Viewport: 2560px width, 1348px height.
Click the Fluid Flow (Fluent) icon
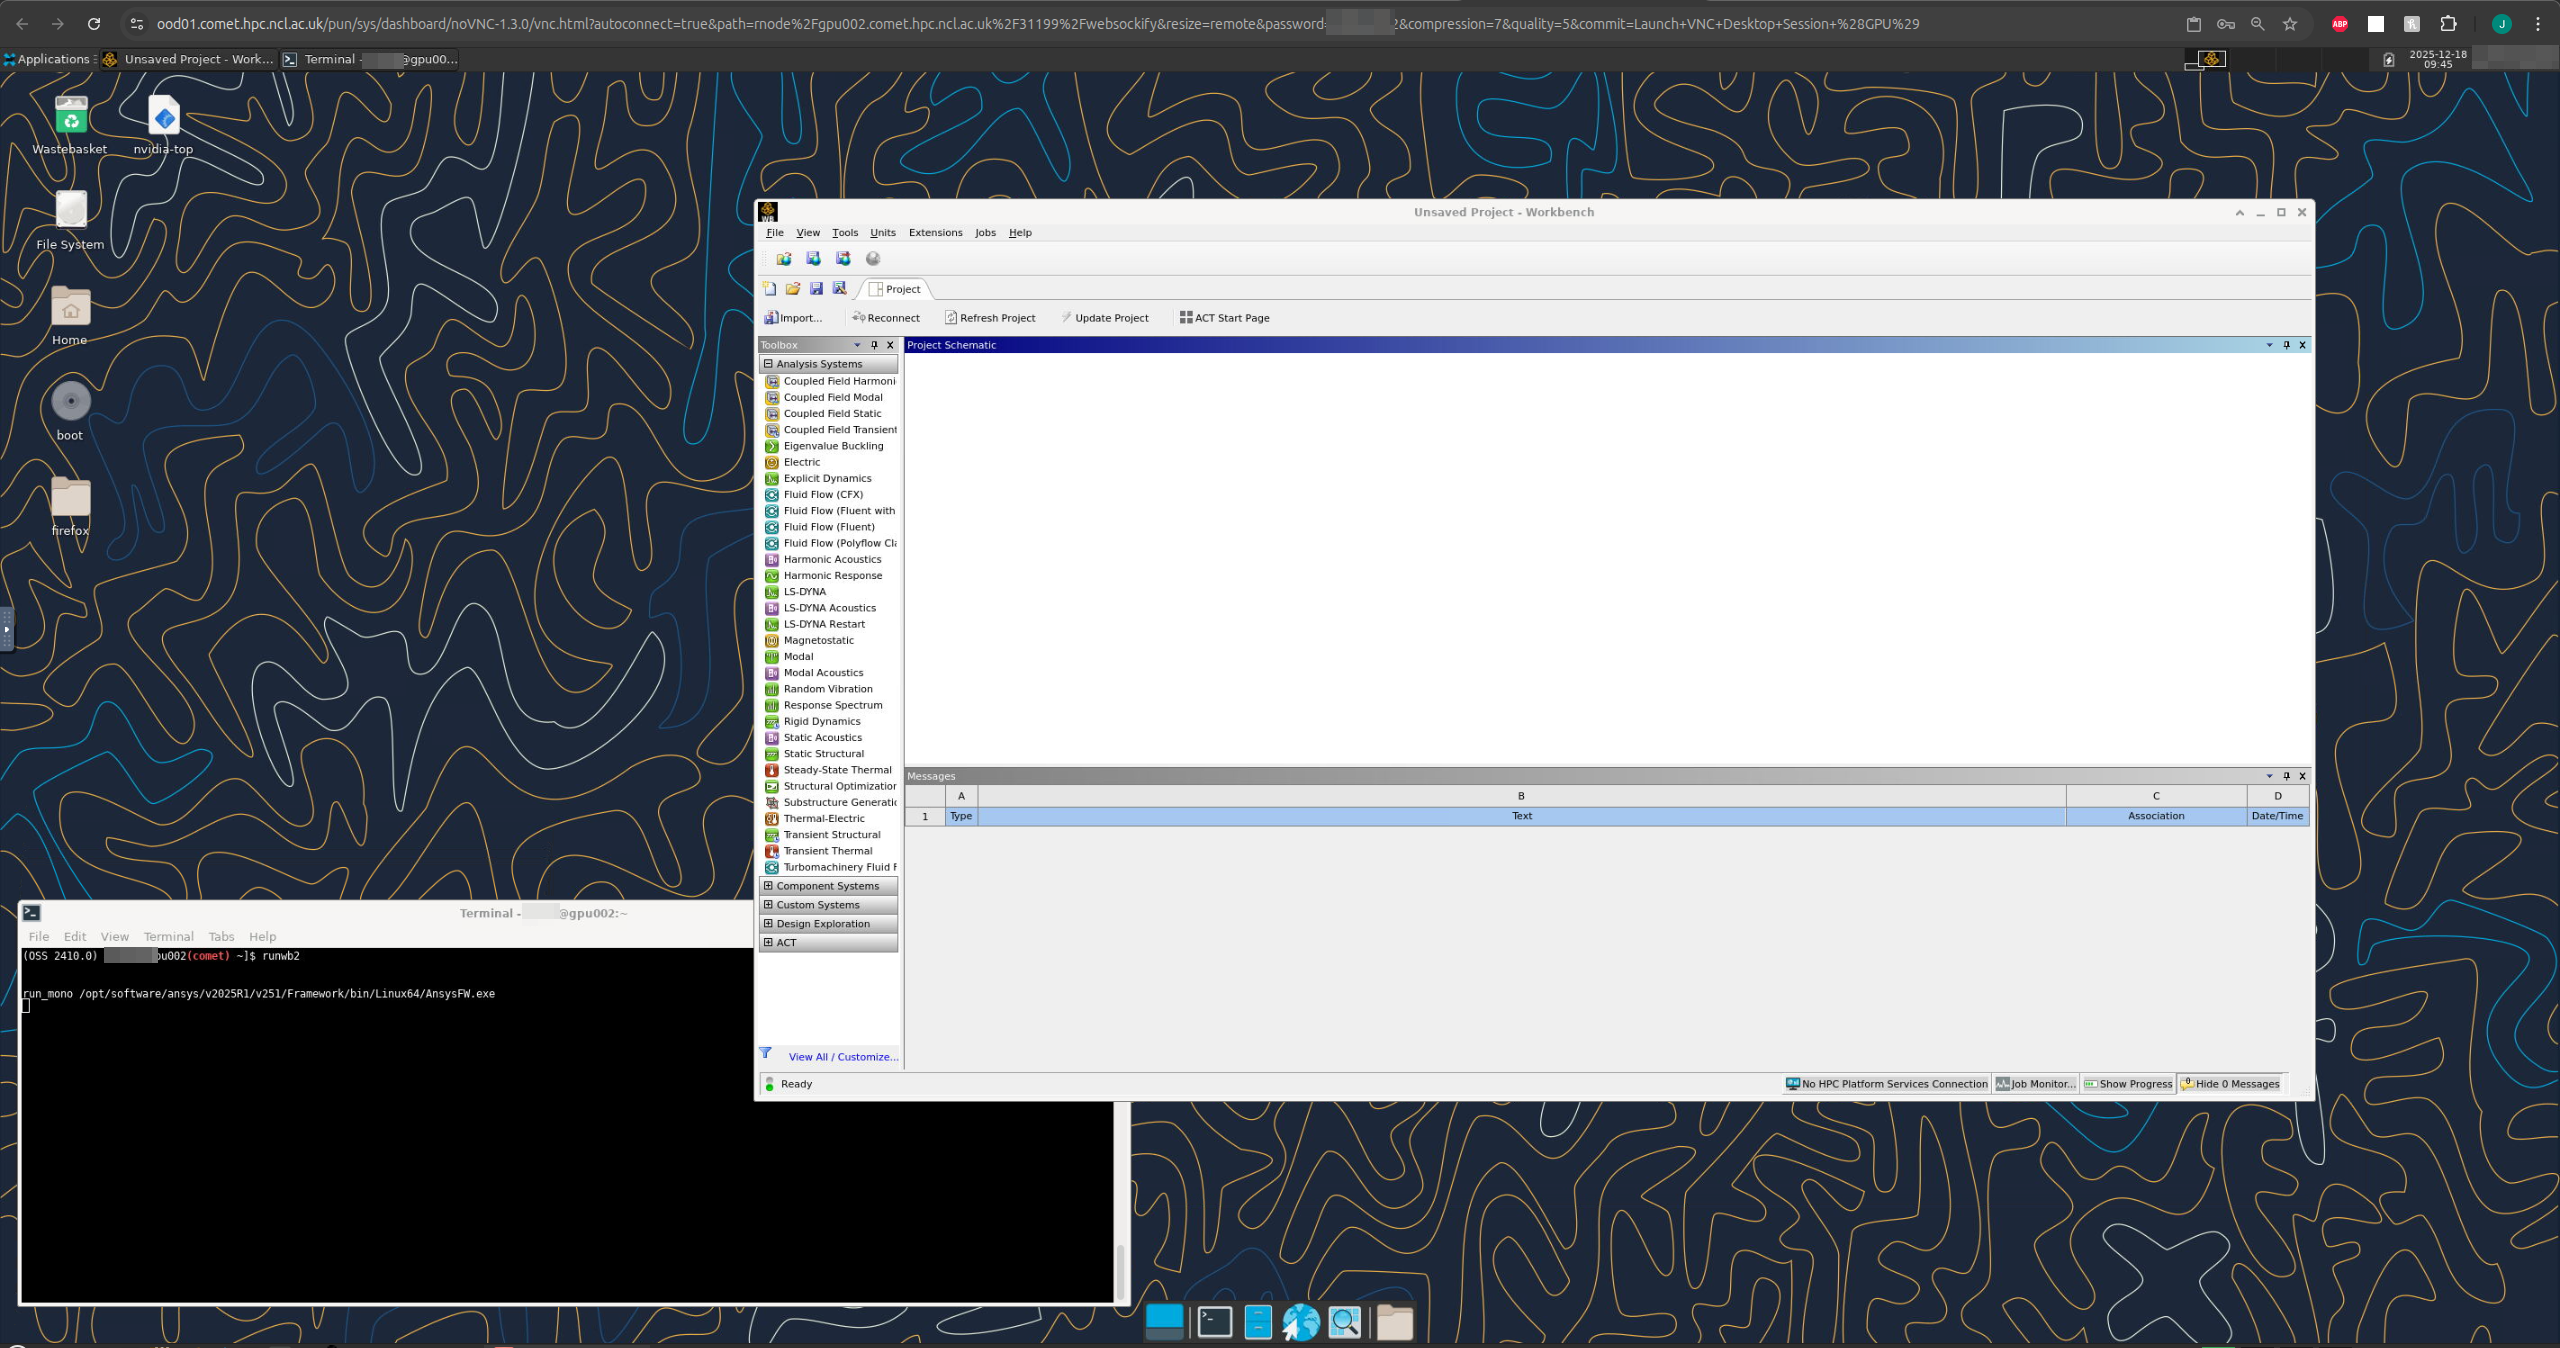click(x=772, y=527)
